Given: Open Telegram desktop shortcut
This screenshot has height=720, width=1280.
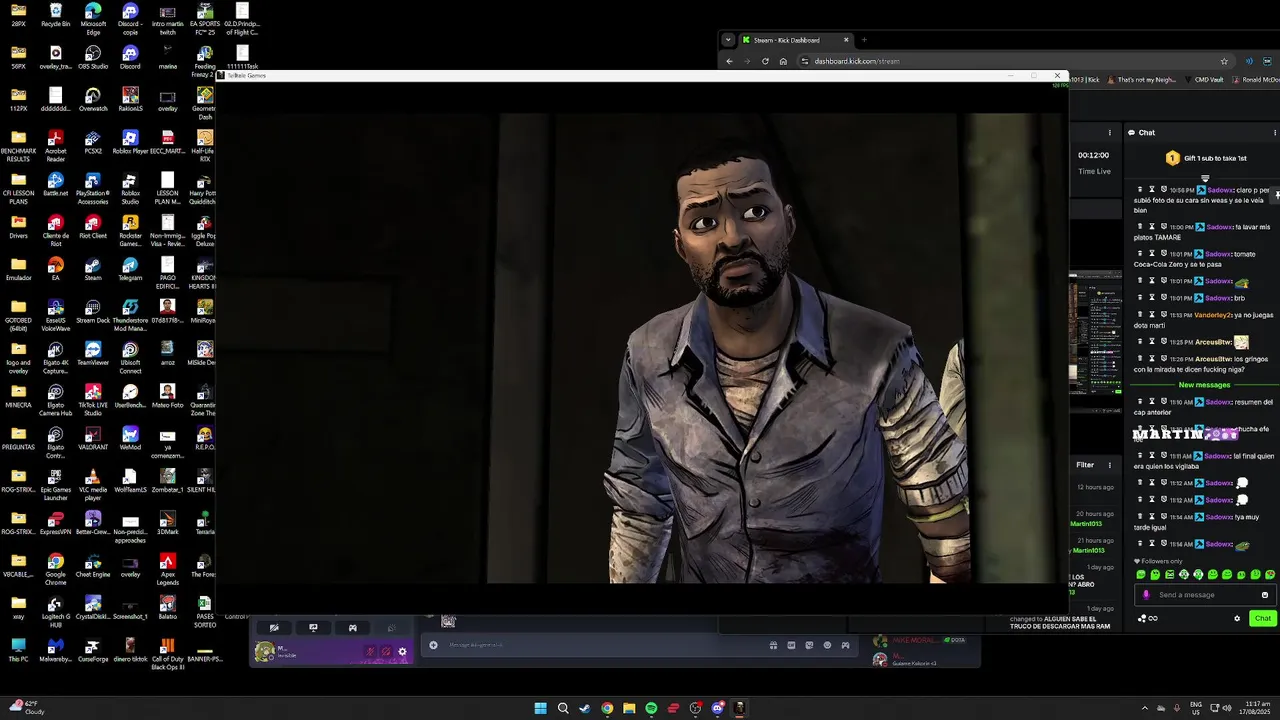Looking at the screenshot, I should 130,268.
